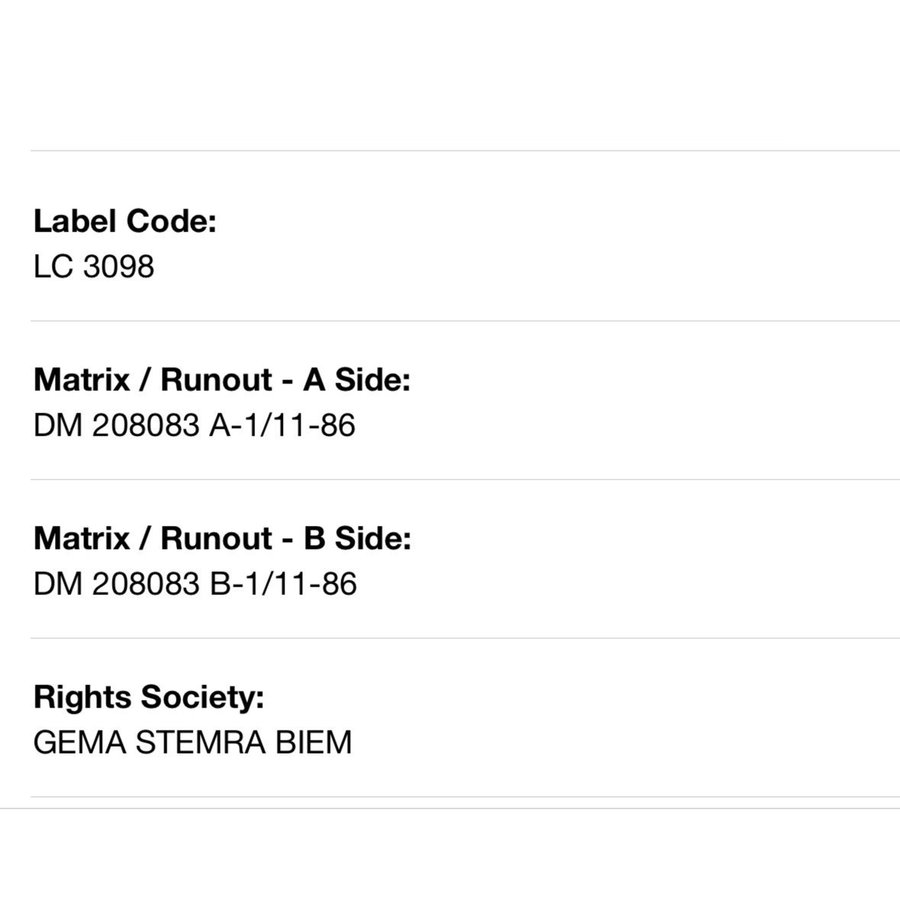Click the word Matrix in A Side heading
The width and height of the screenshot is (900, 900).
click(82, 380)
